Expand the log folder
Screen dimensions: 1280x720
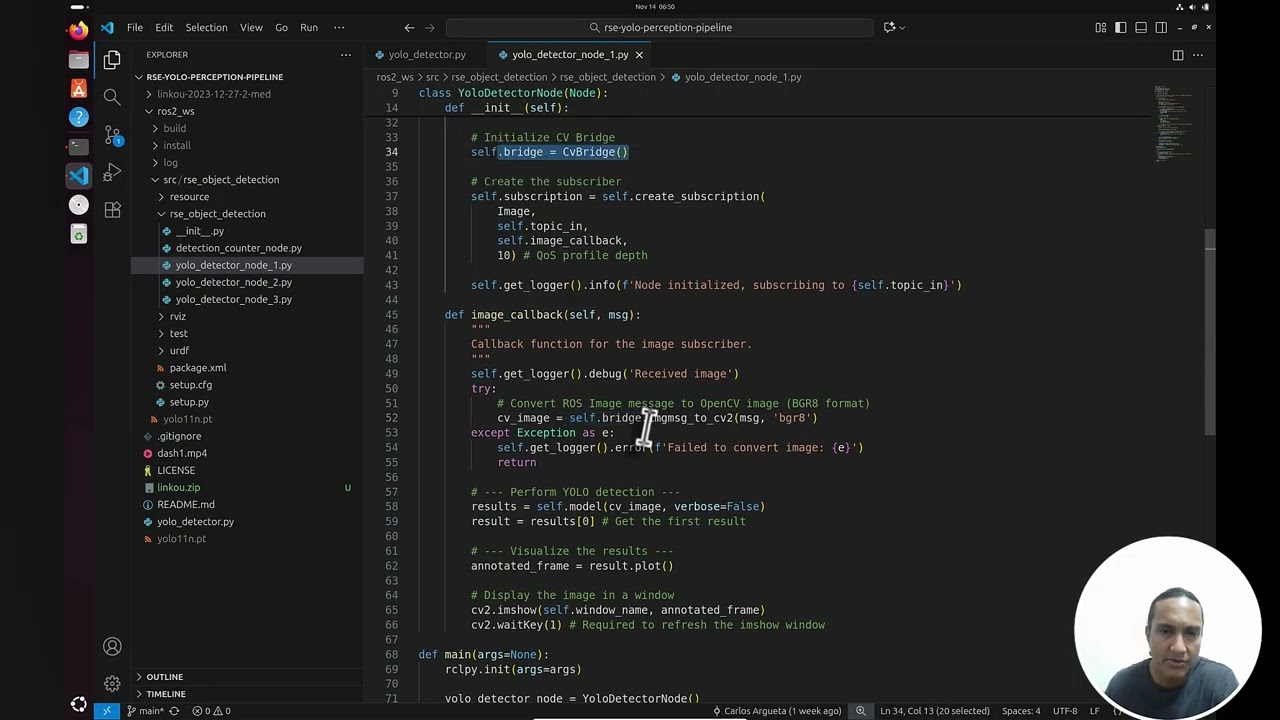(170, 162)
